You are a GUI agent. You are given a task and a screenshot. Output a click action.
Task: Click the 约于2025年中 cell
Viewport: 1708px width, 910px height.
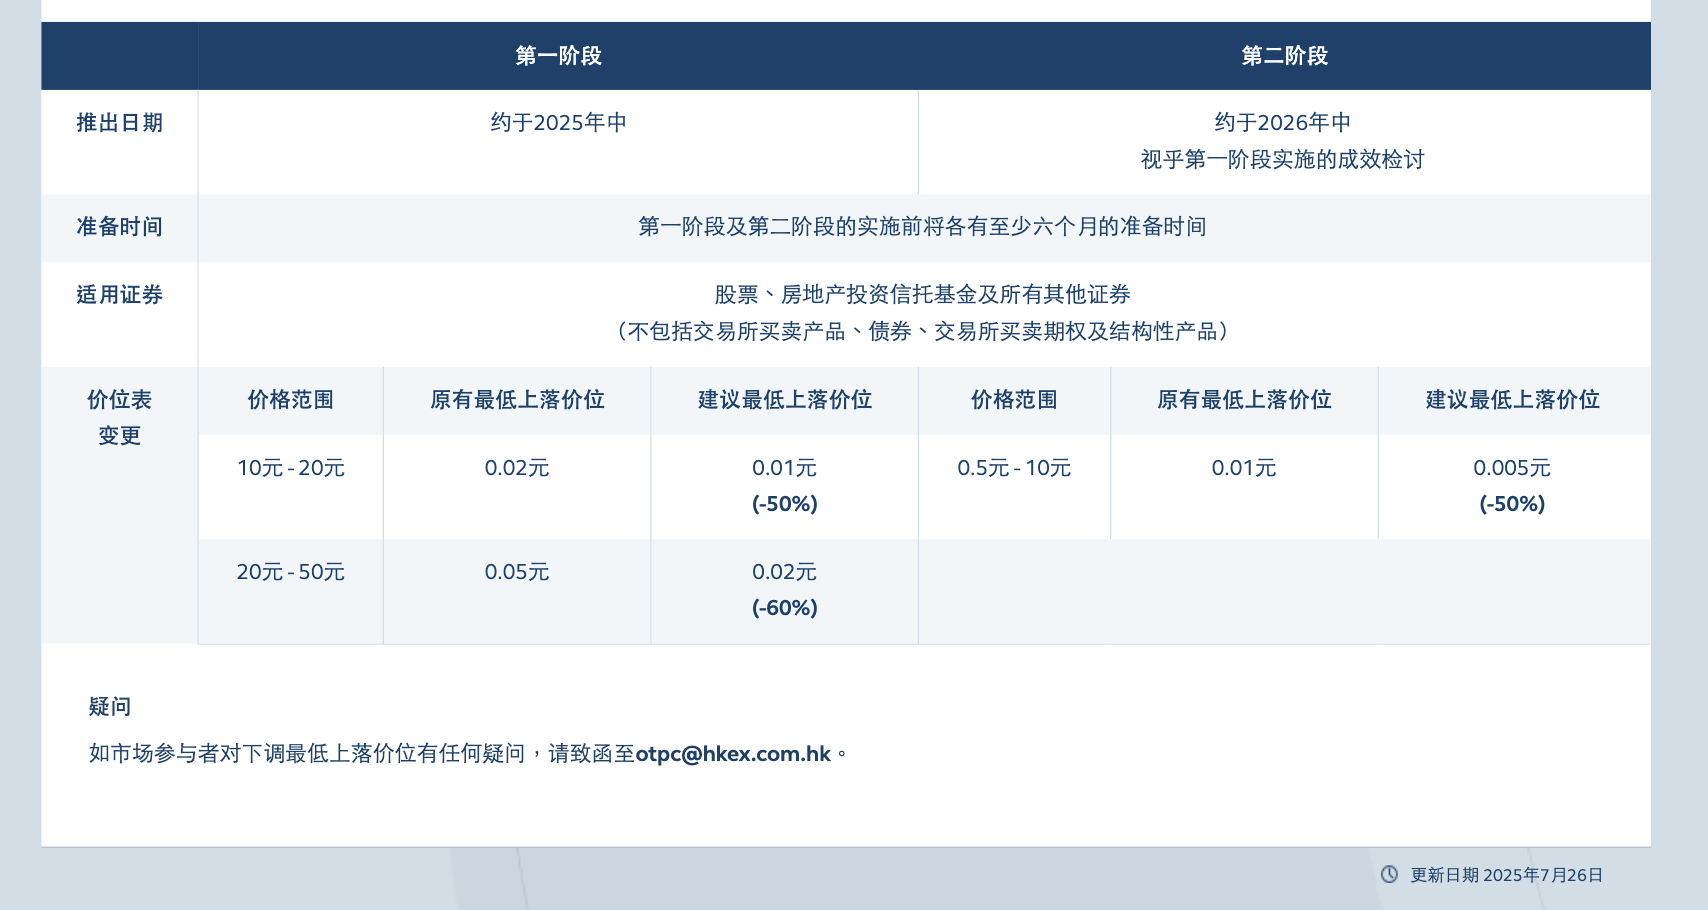click(x=558, y=123)
